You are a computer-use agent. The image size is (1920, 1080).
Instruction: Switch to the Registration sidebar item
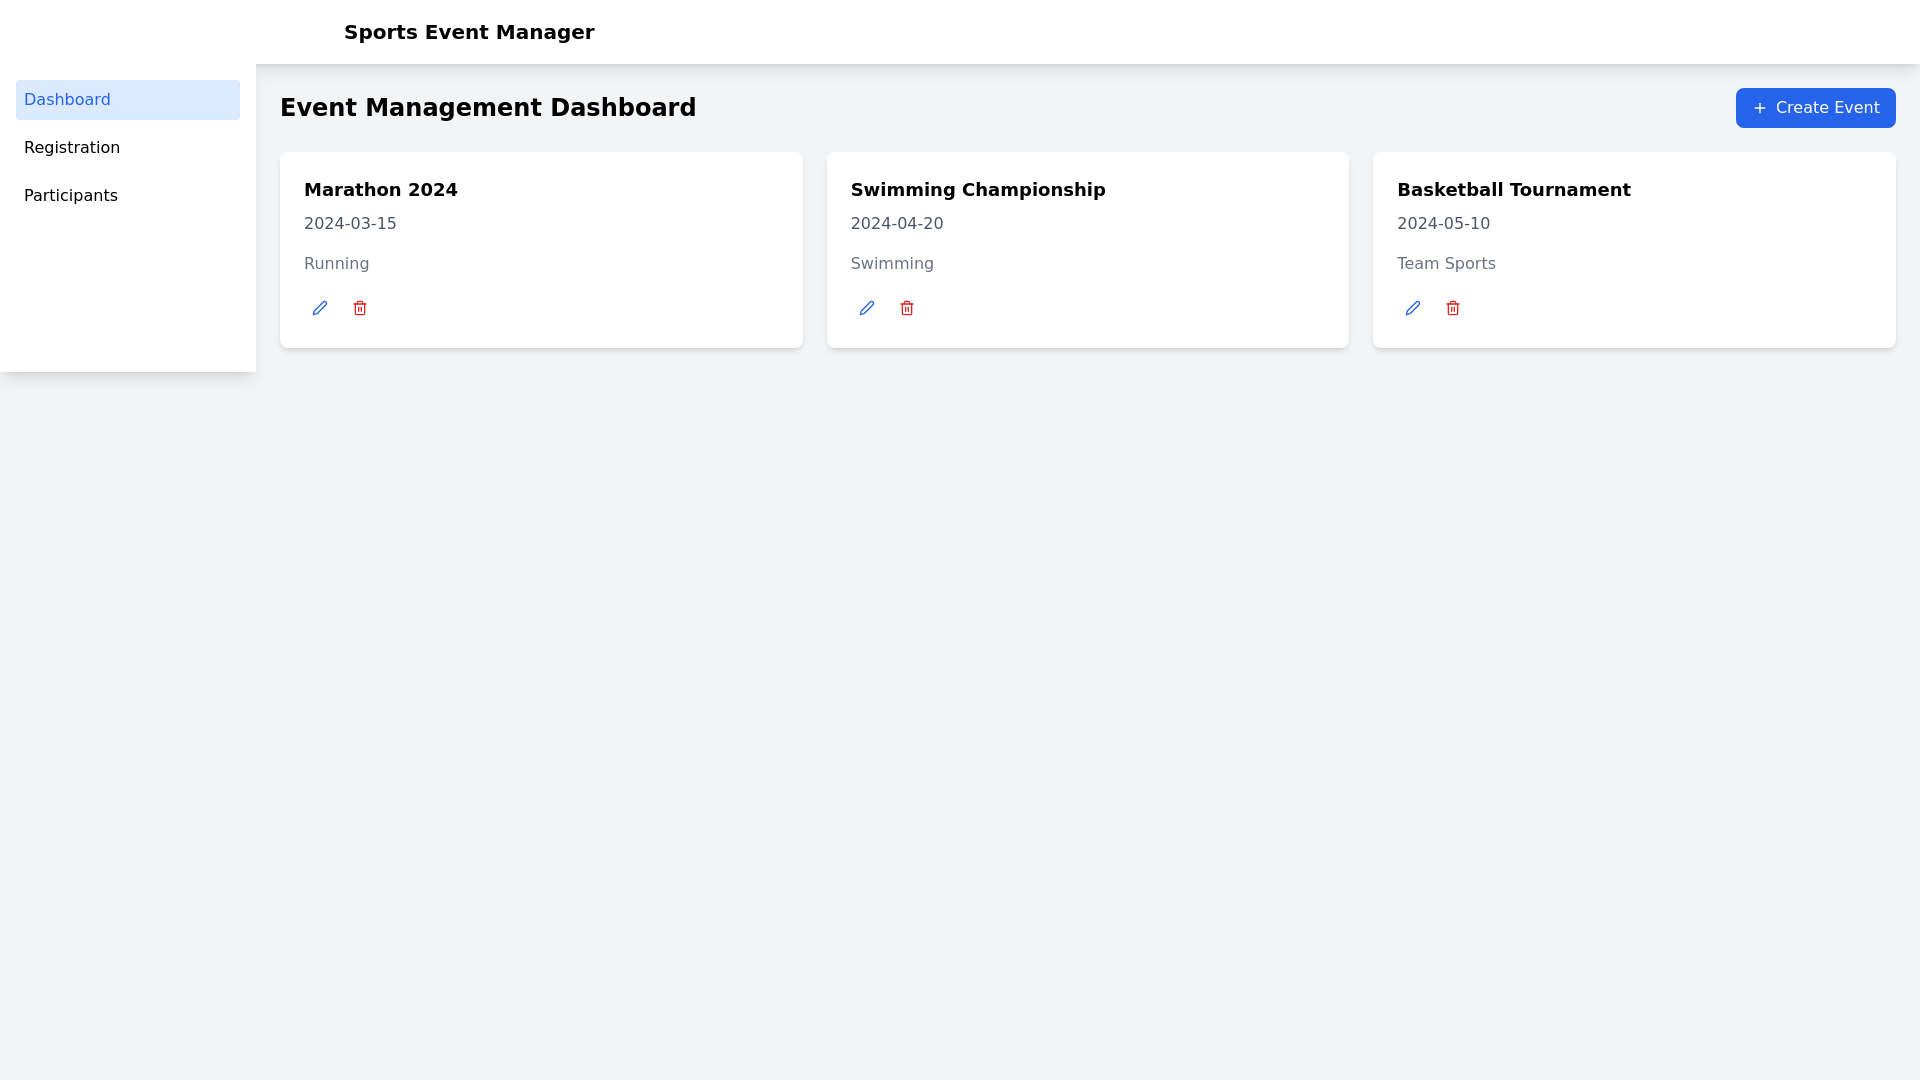tap(71, 147)
